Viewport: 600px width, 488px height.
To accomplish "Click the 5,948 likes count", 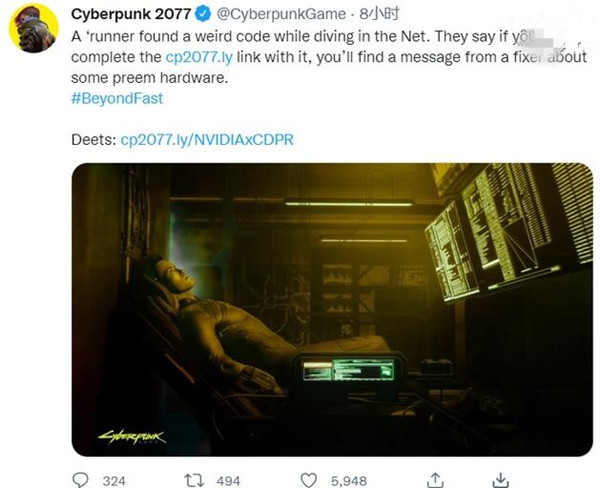I will 349,481.
